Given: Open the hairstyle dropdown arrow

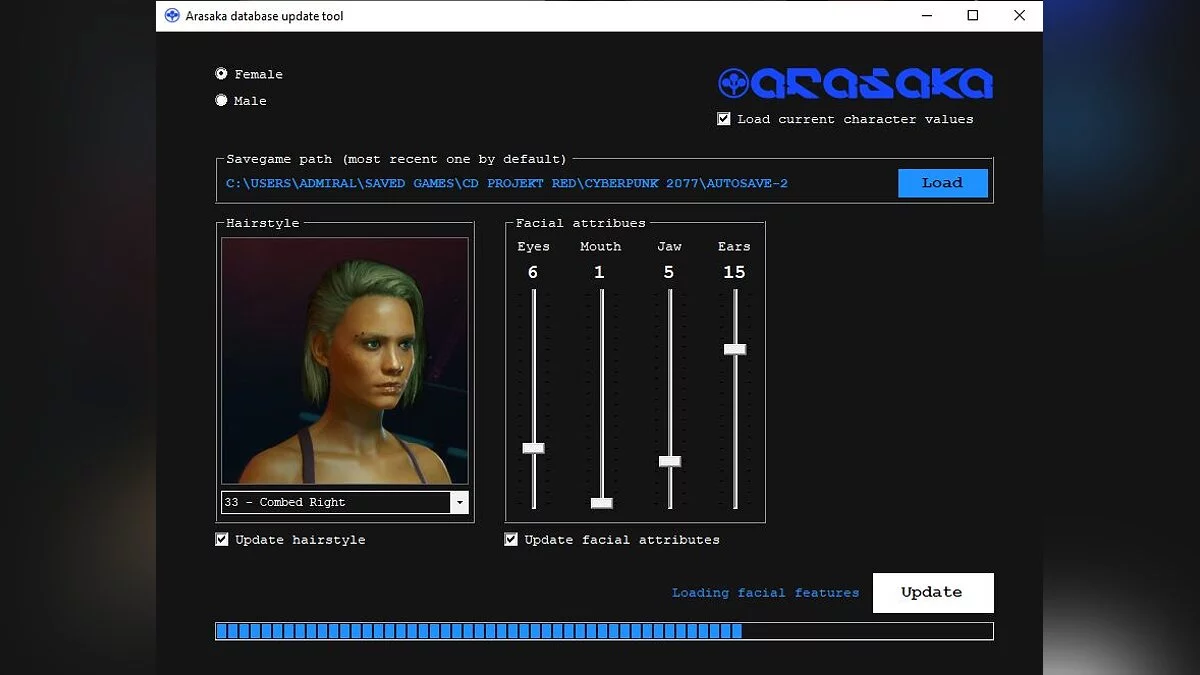Looking at the screenshot, I should pyautogui.click(x=459, y=502).
